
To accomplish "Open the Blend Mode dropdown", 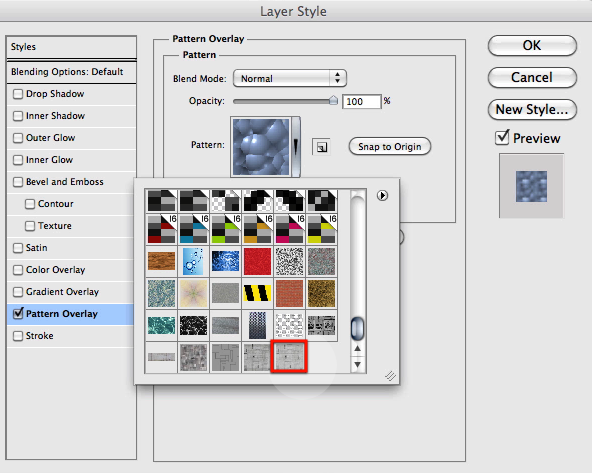I will (x=290, y=79).
